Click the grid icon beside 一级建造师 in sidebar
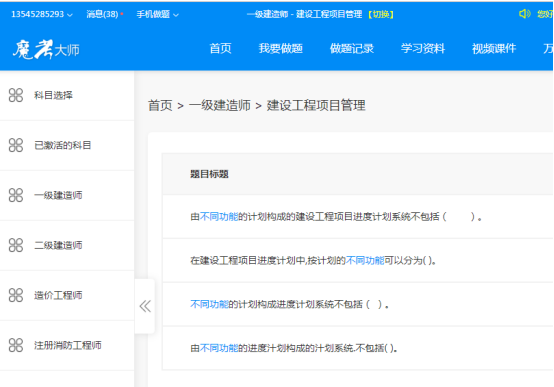The height and width of the screenshot is (387, 554). (16, 195)
